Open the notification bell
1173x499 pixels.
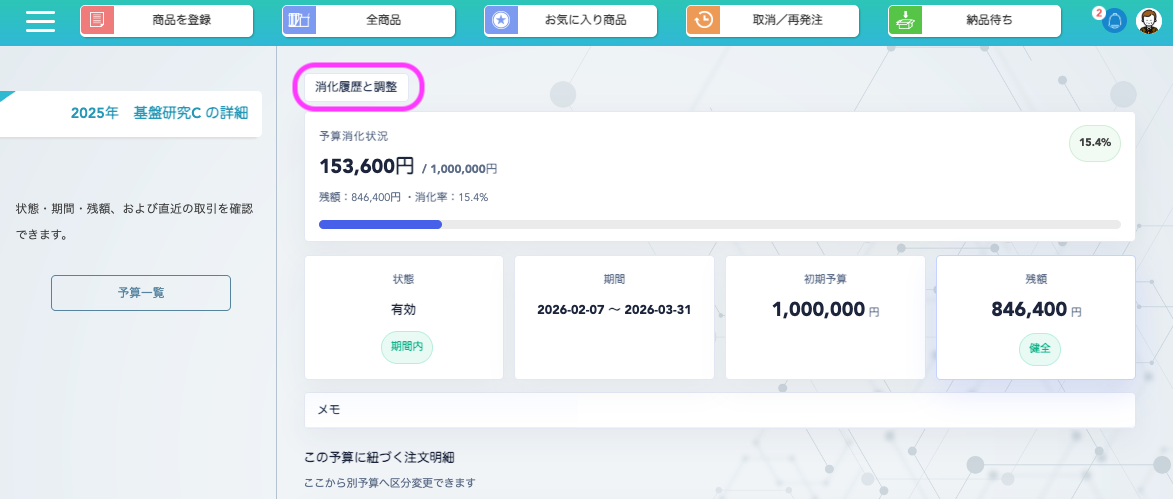click(1114, 21)
